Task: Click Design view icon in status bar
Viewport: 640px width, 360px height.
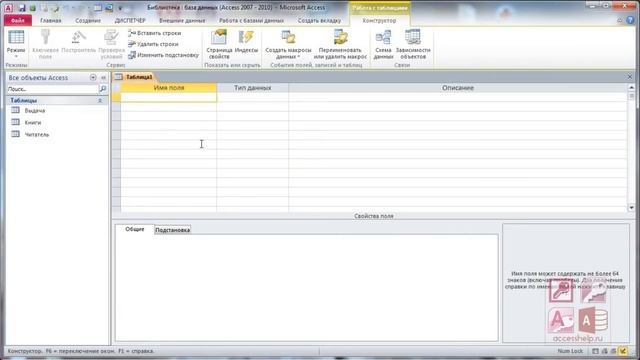Action: coord(623,351)
